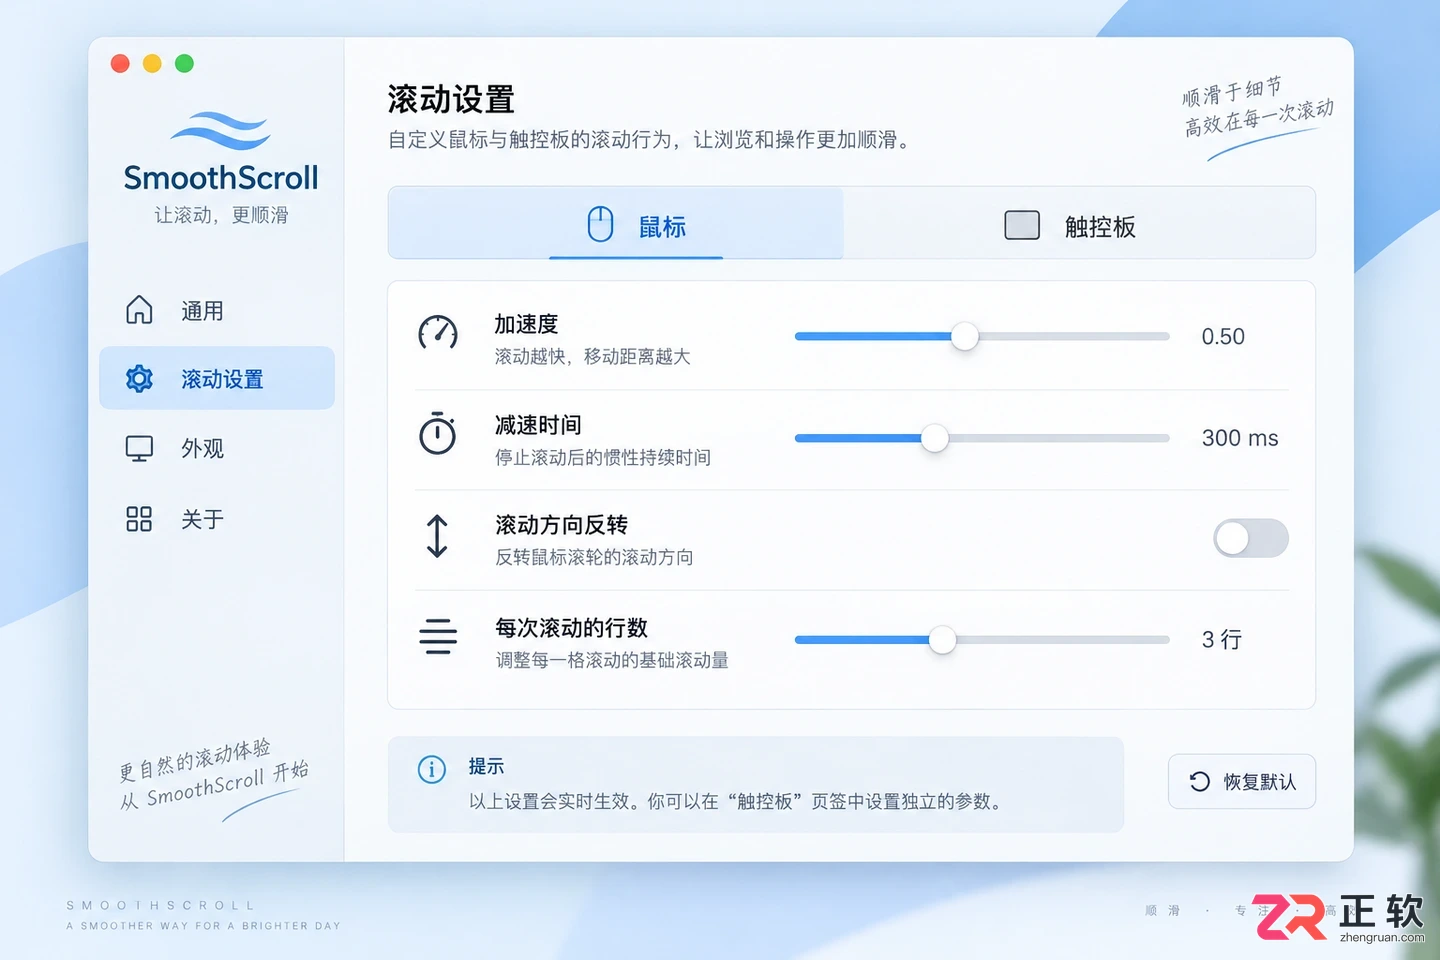The image size is (1440, 960).
Task: Switch to the 触控板 tab
Action: click(x=1079, y=223)
